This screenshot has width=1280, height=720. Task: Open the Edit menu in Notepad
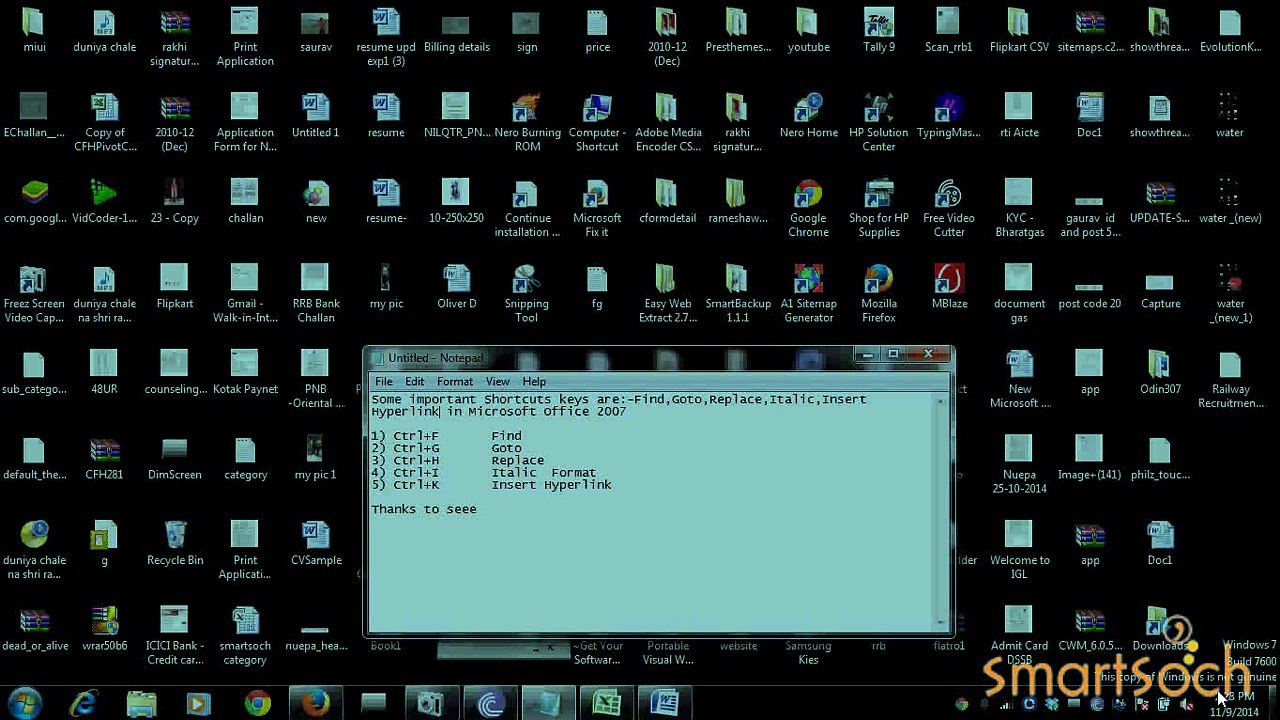[x=414, y=381]
